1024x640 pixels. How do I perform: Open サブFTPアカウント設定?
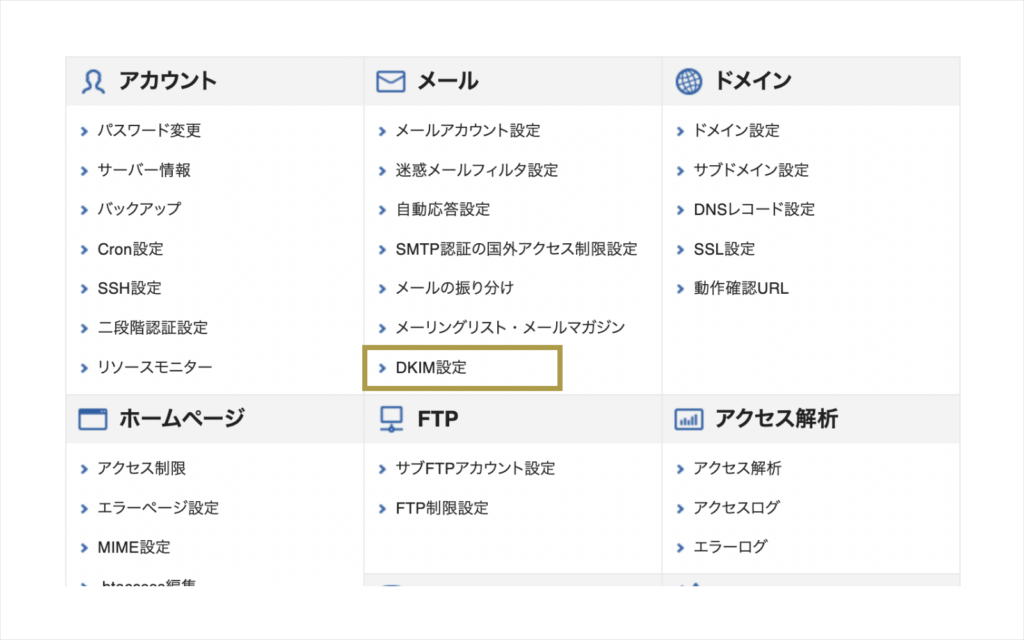[x=475, y=469]
